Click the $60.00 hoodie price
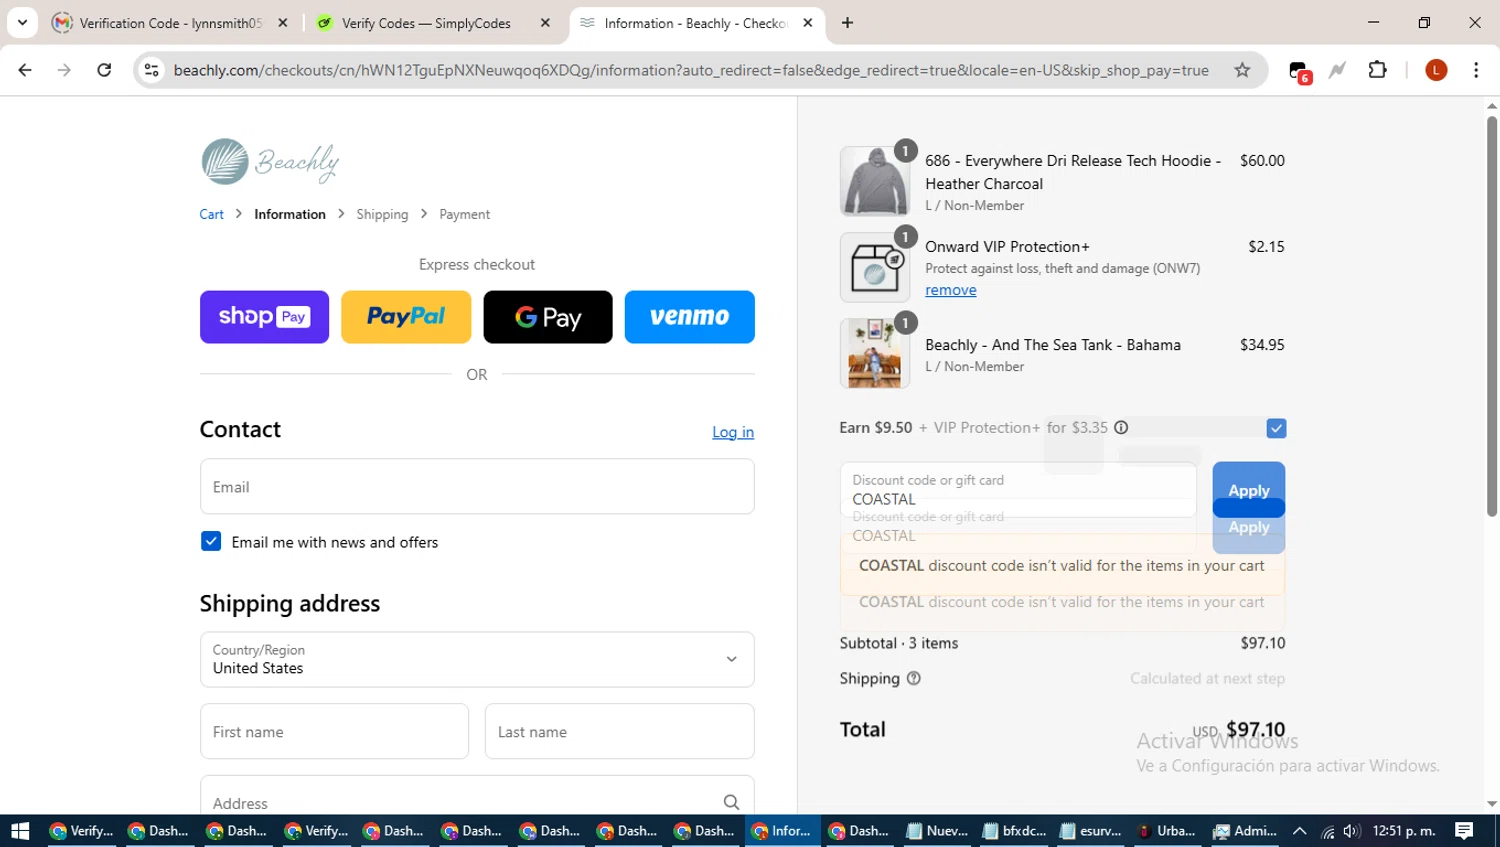Screen dimensions: 1500x847 pyautogui.click(x=1262, y=160)
